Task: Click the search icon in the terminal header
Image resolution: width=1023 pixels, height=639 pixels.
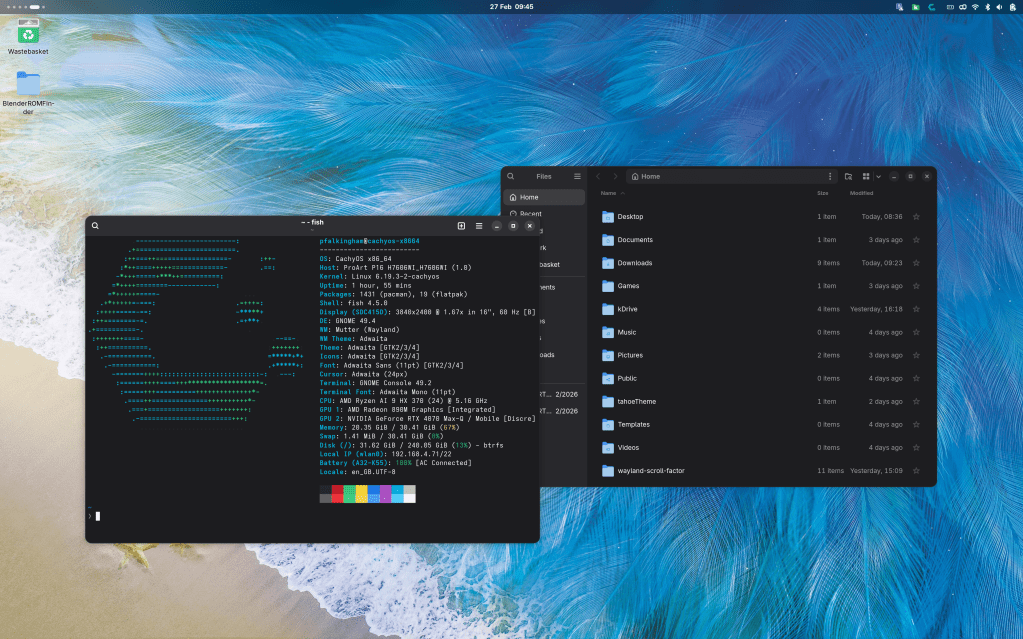Action: pos(95,226)
